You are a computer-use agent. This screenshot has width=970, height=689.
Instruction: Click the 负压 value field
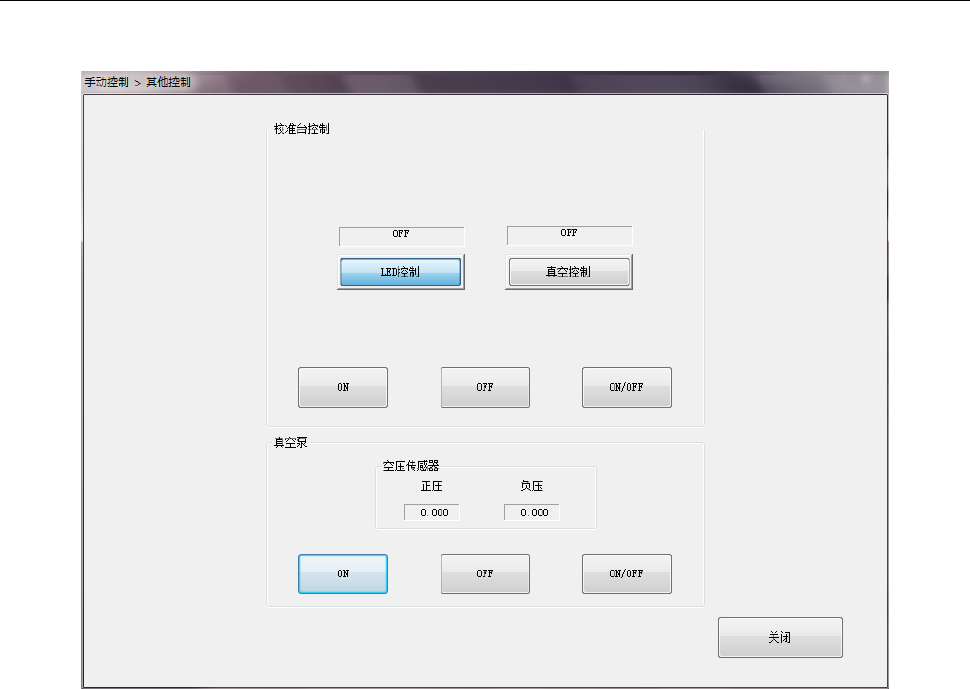tap(532, 512)
